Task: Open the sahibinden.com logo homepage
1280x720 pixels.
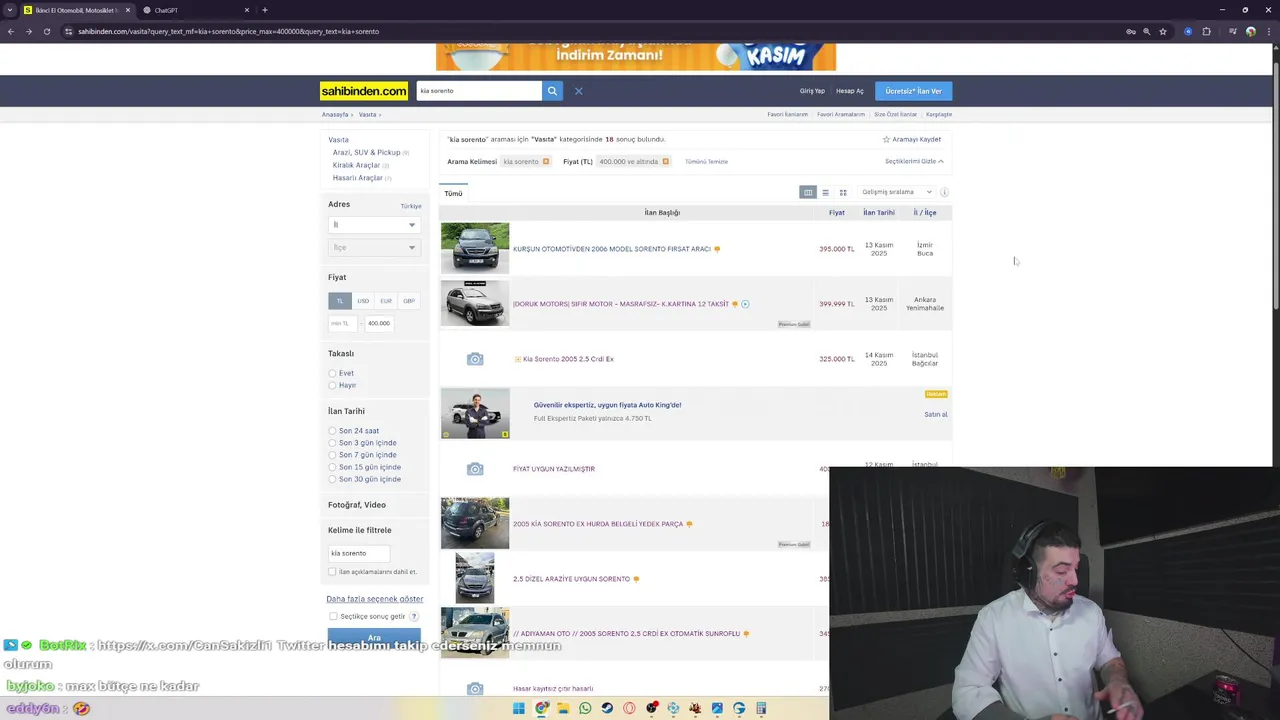Action: point(364,91)
